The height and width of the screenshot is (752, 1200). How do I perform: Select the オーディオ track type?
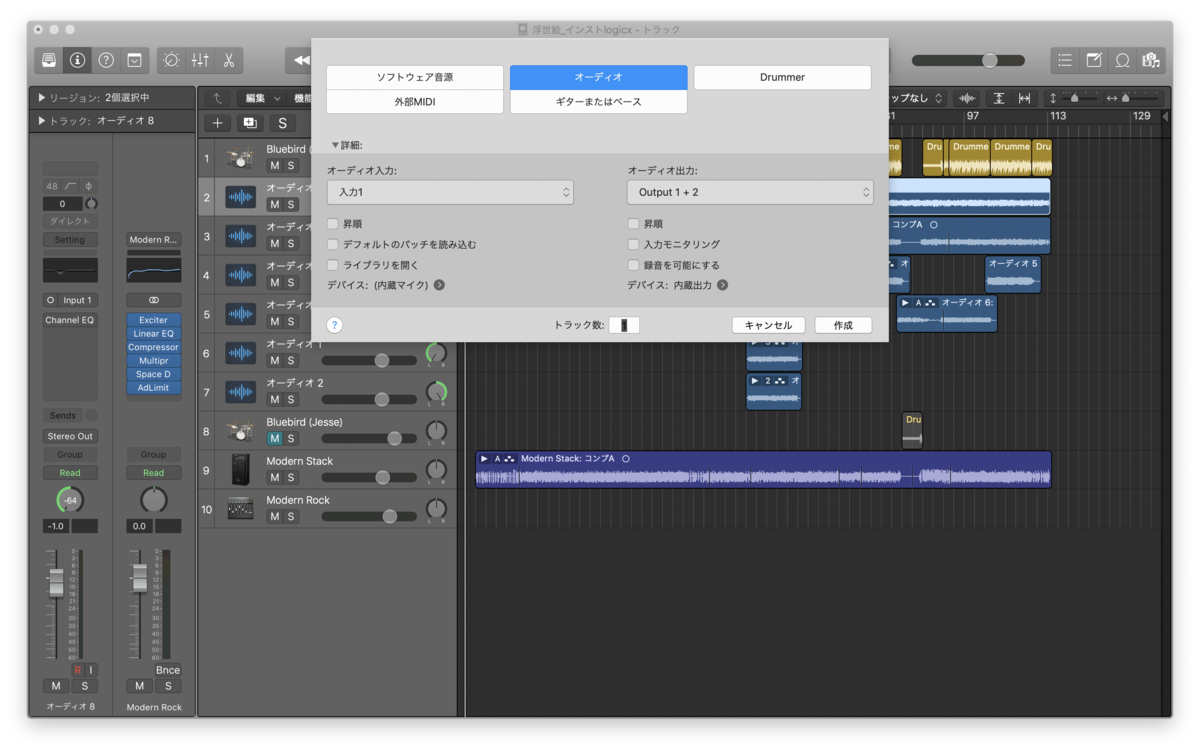click(598, 77)
